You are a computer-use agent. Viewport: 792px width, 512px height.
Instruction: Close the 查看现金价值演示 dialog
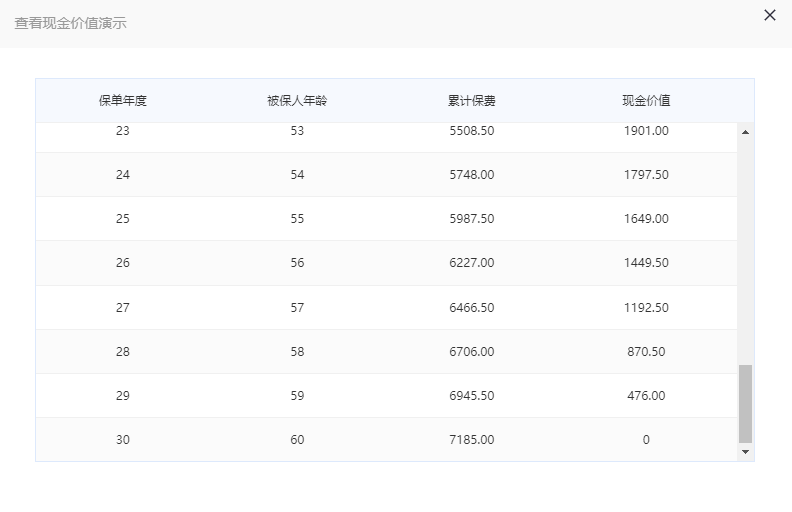click(769, 15)
